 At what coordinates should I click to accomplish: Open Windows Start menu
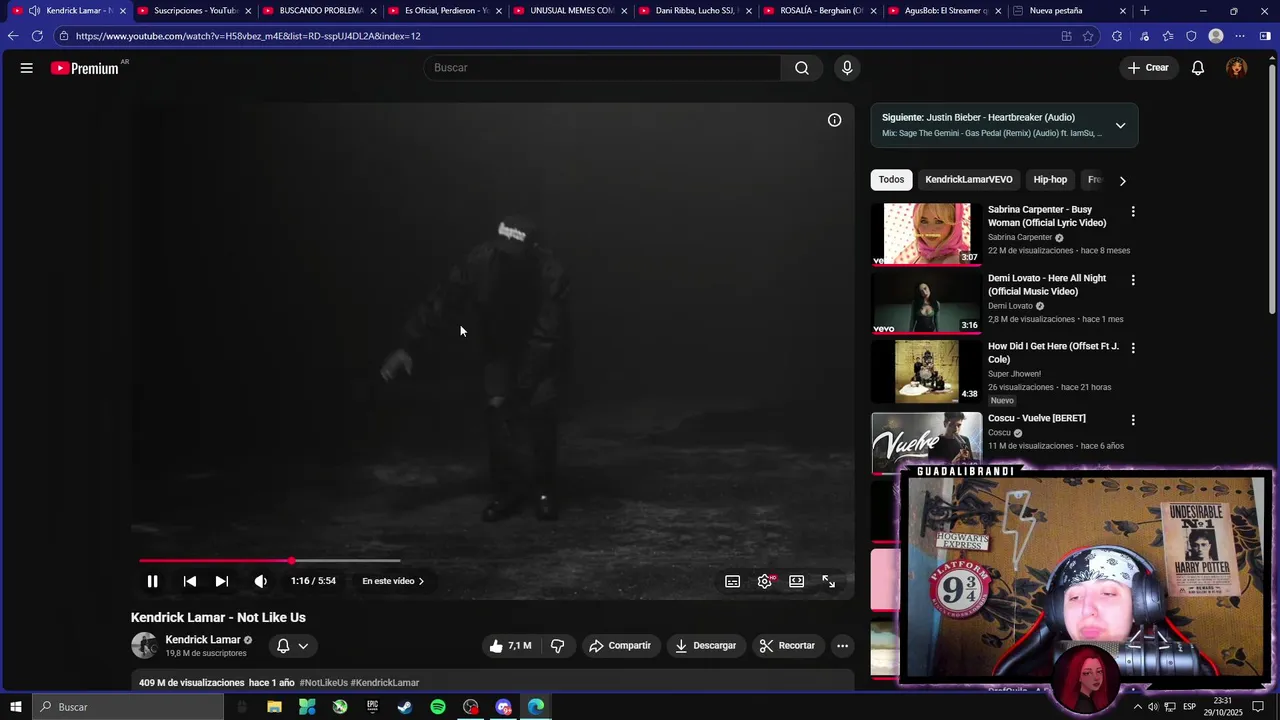coord(15,707)
